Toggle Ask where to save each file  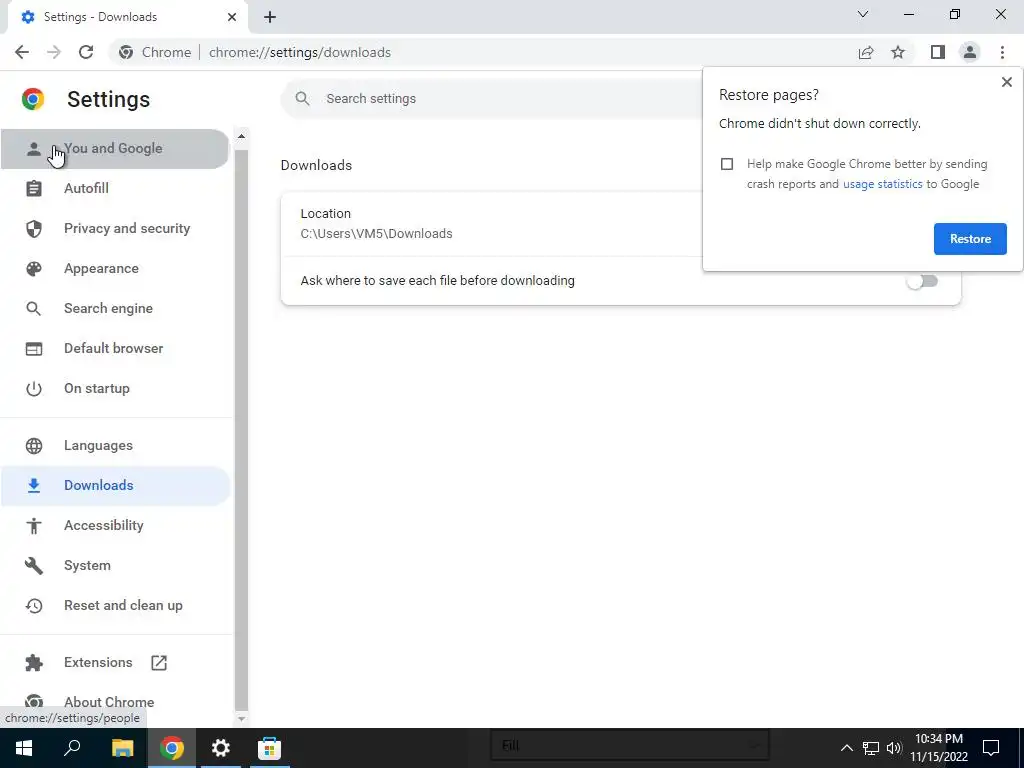coord(922,281)
